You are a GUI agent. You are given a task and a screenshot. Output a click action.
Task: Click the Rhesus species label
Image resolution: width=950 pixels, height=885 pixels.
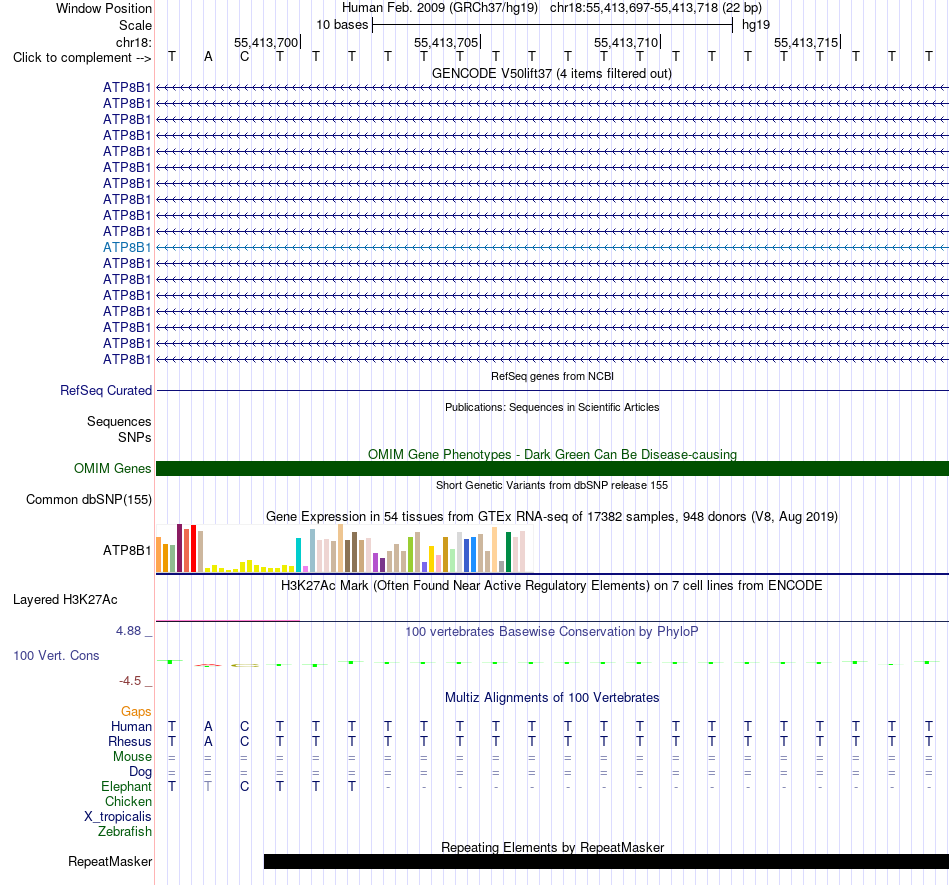click(x=130, y=741)
